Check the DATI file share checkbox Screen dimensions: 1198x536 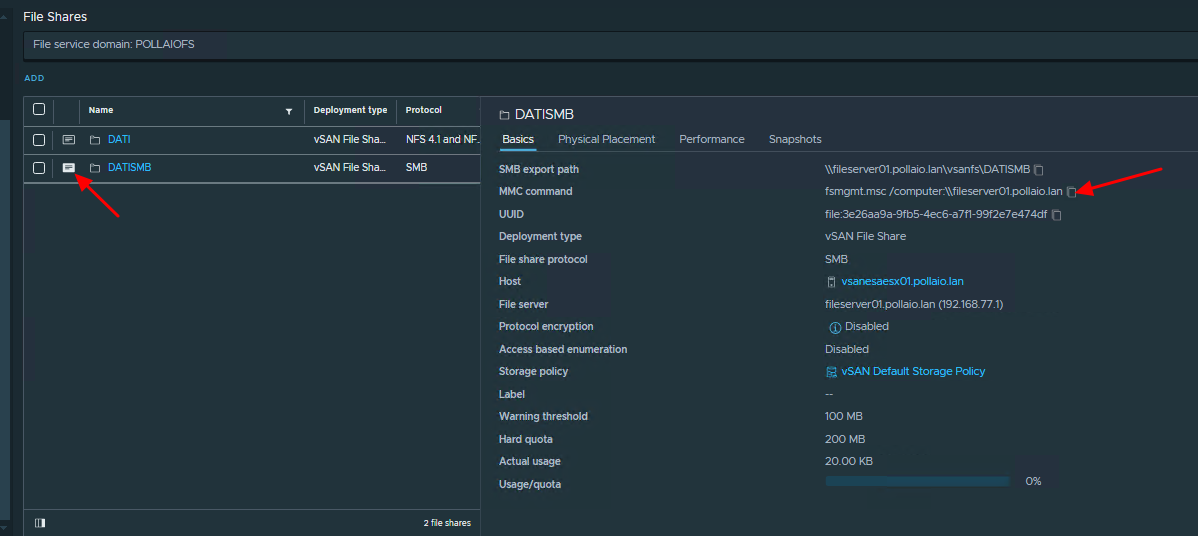39,140
